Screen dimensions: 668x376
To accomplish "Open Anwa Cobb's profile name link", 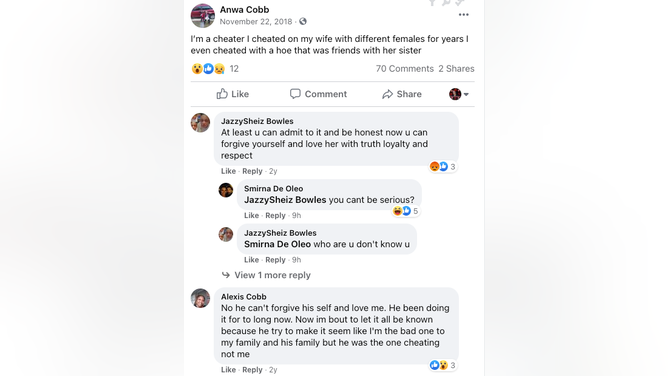I will (x=245, y=9).
